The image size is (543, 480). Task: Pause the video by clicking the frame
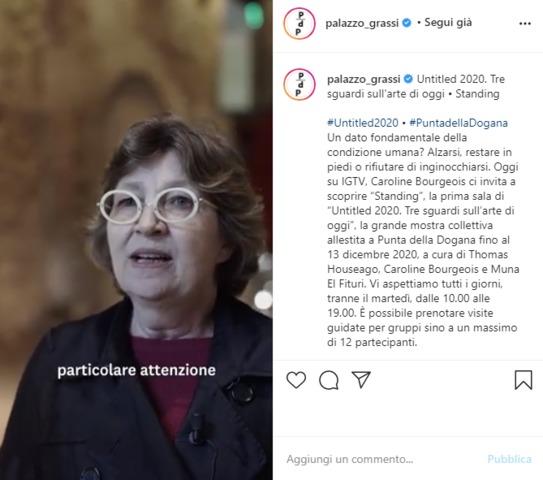[136, 240]
